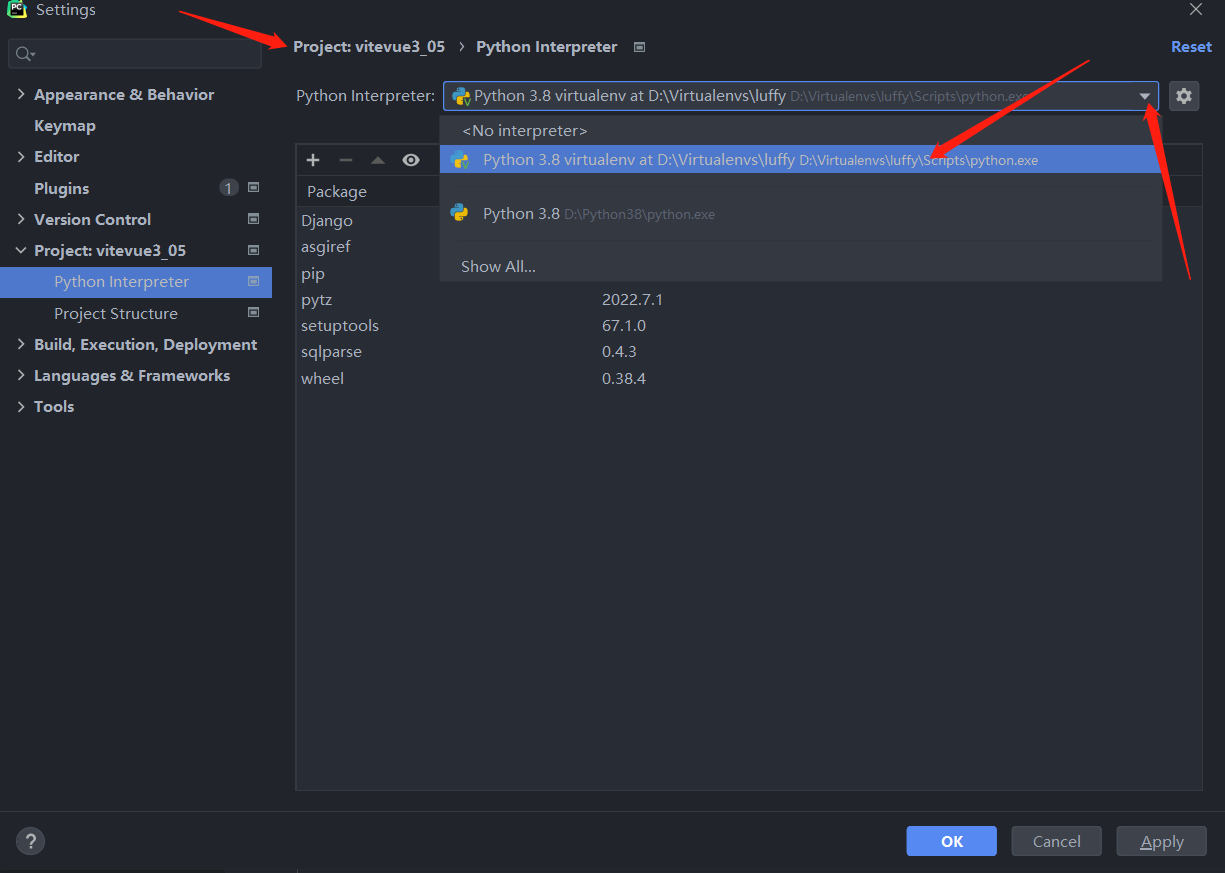Select the Python Interpreter item in the sidebar

(x=136, y=282)
